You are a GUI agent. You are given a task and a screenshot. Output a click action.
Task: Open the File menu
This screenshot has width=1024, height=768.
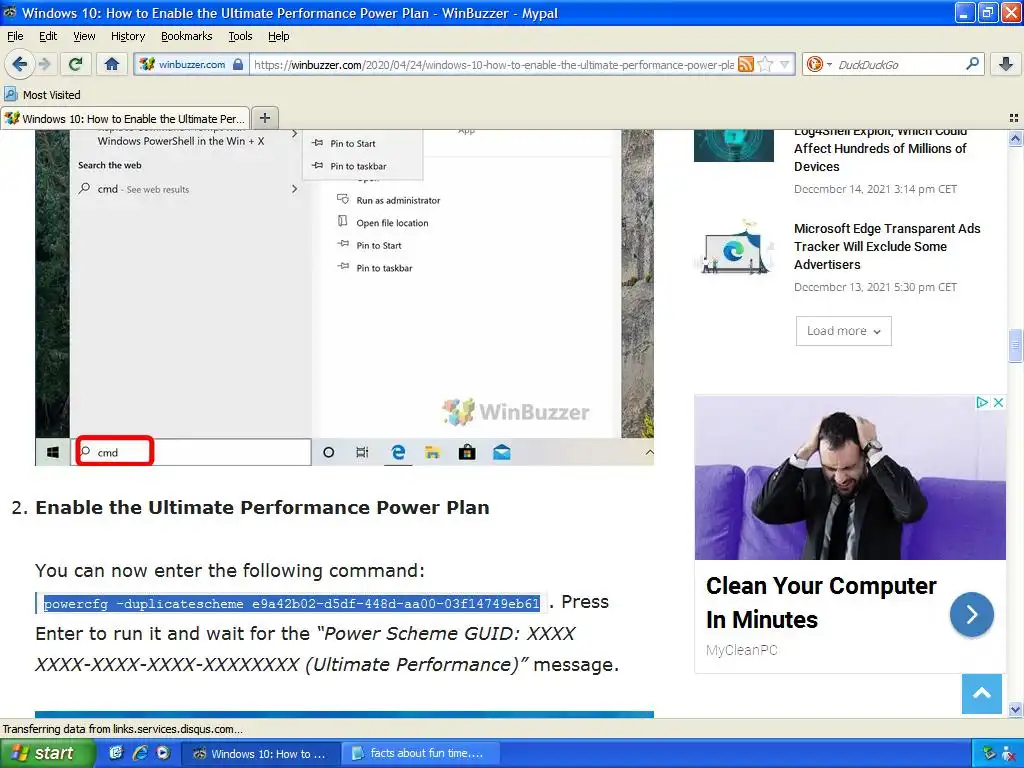pos(15,36)
